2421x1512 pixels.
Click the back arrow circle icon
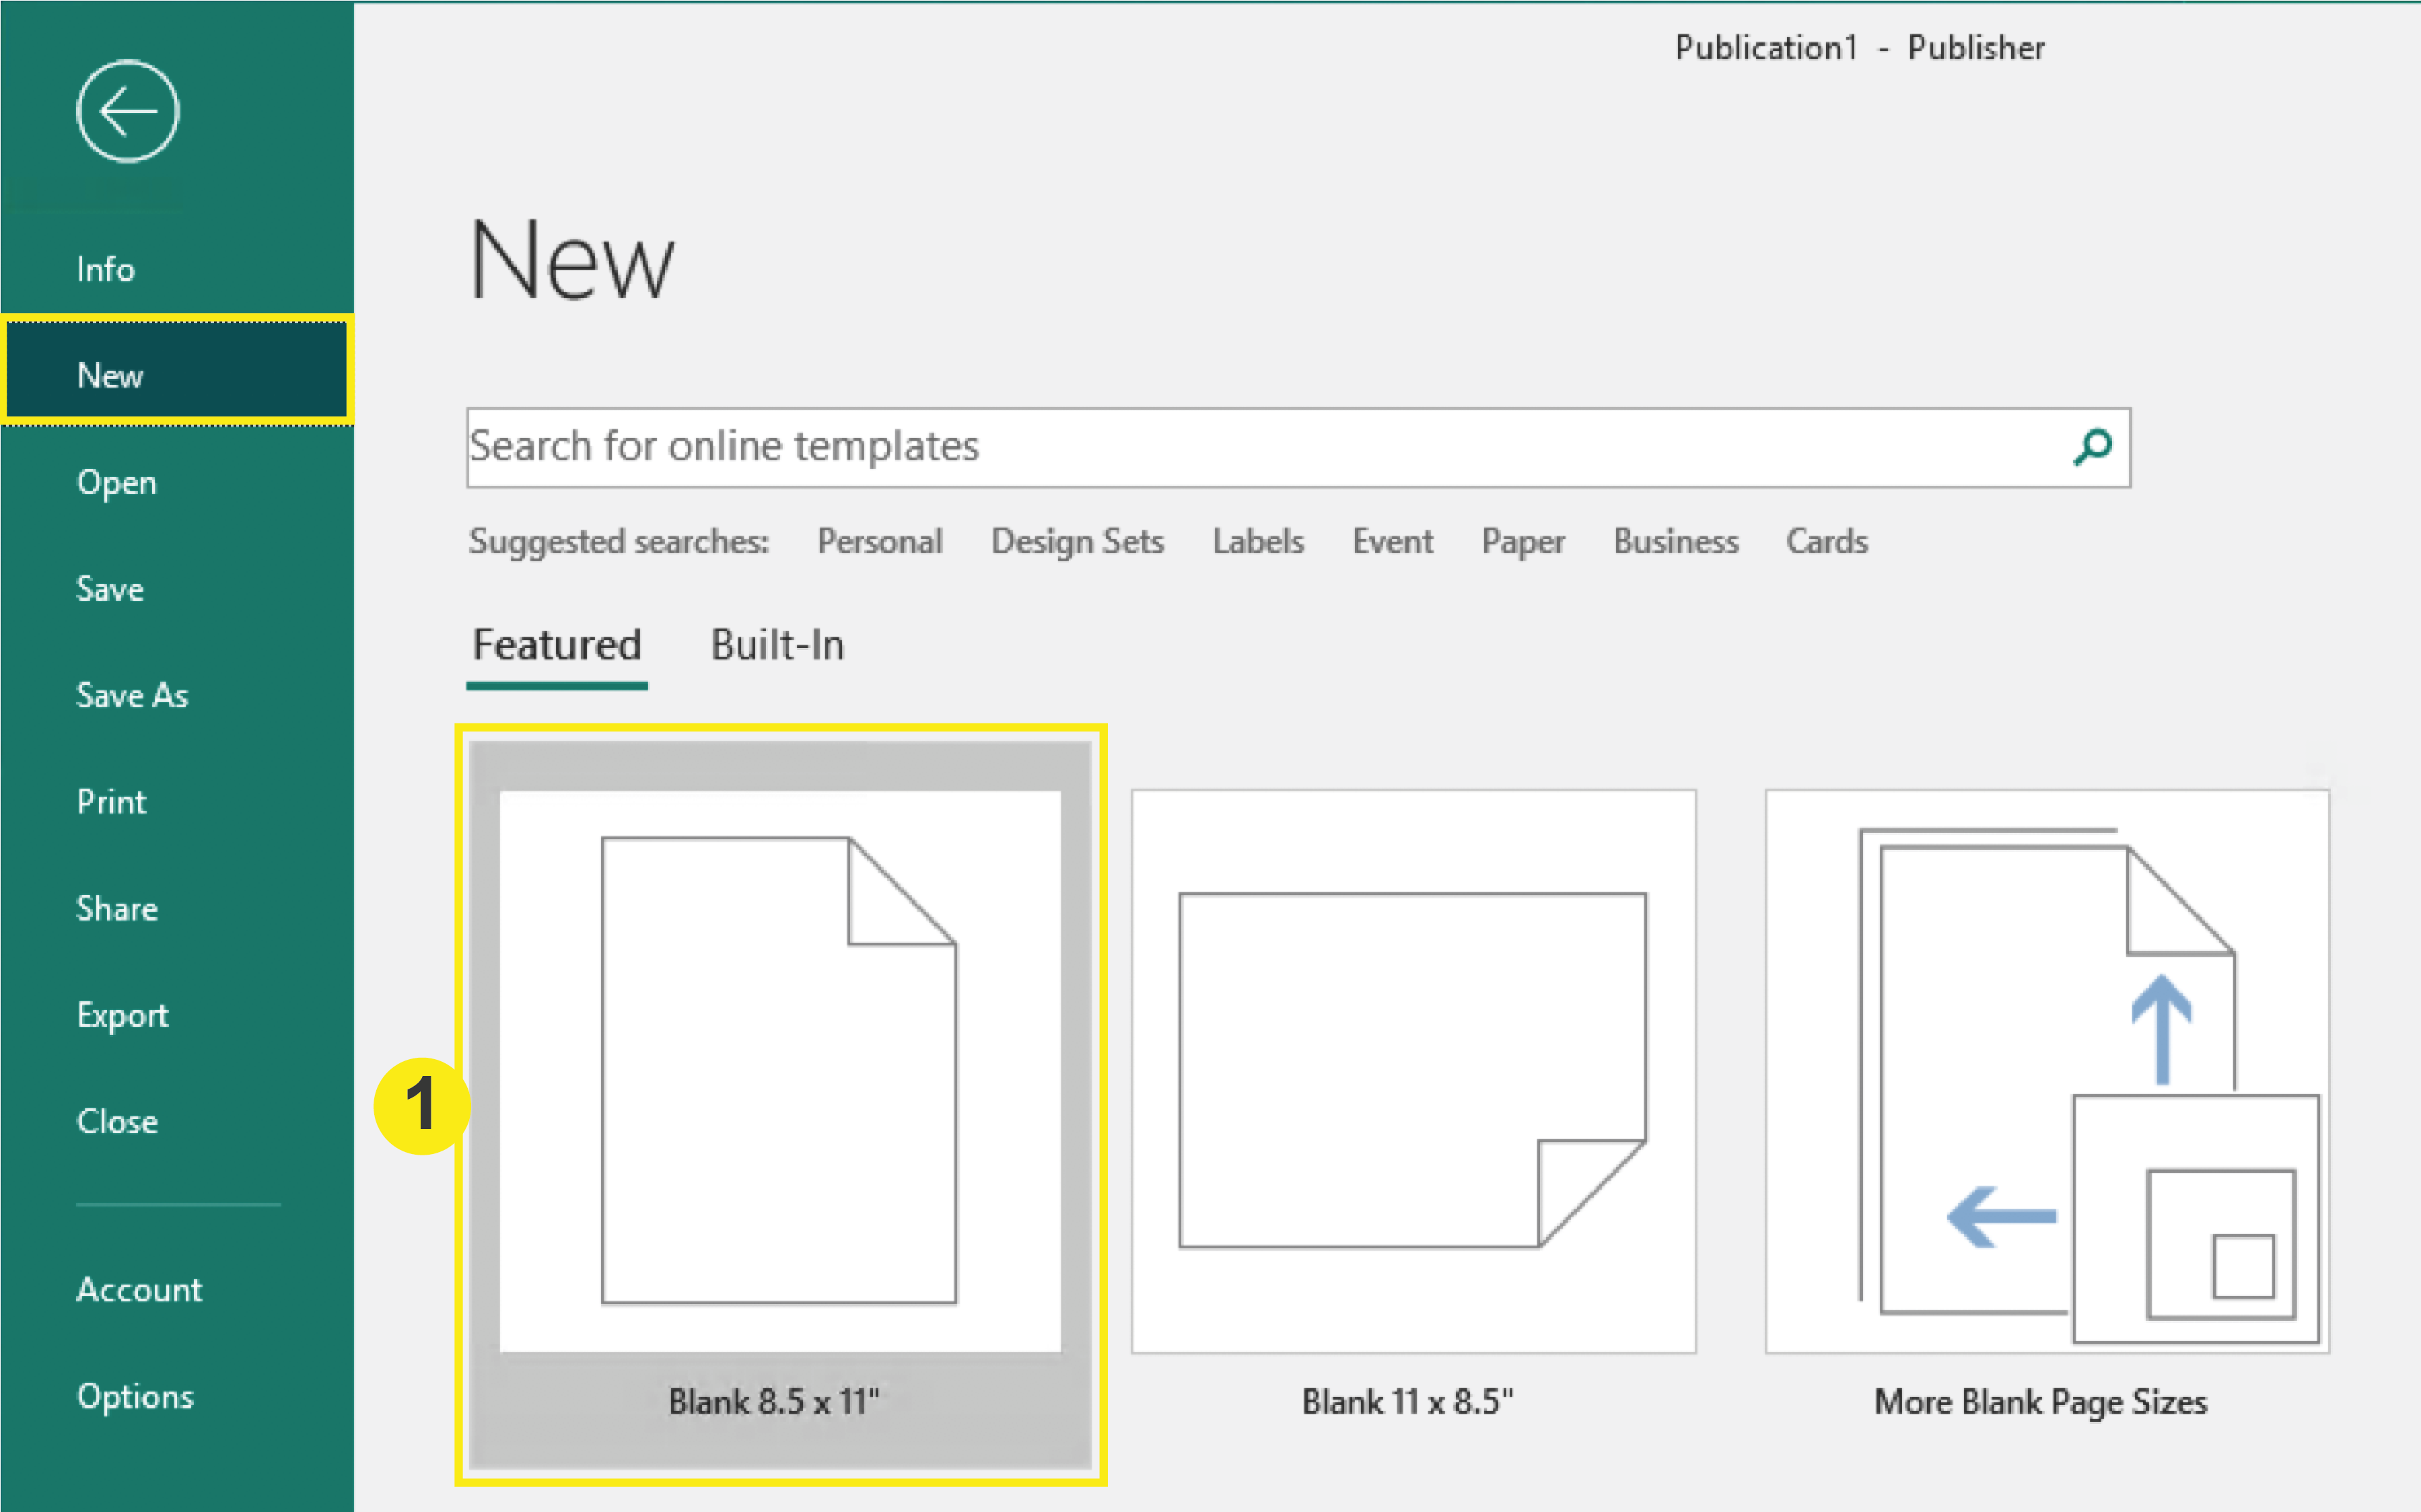tap(127, 111)
